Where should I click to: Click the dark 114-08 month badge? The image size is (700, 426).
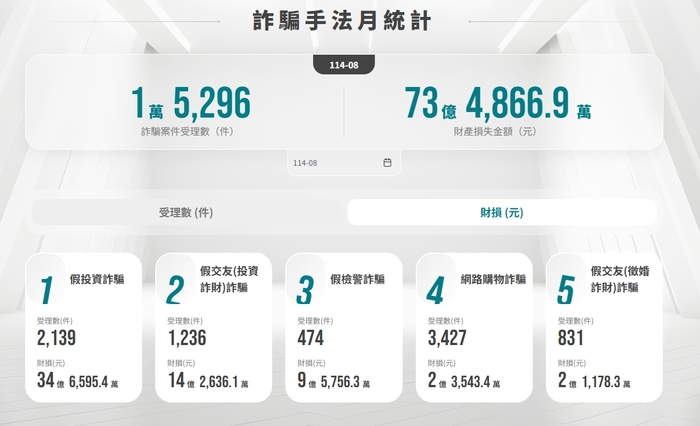tap(344, 65)
